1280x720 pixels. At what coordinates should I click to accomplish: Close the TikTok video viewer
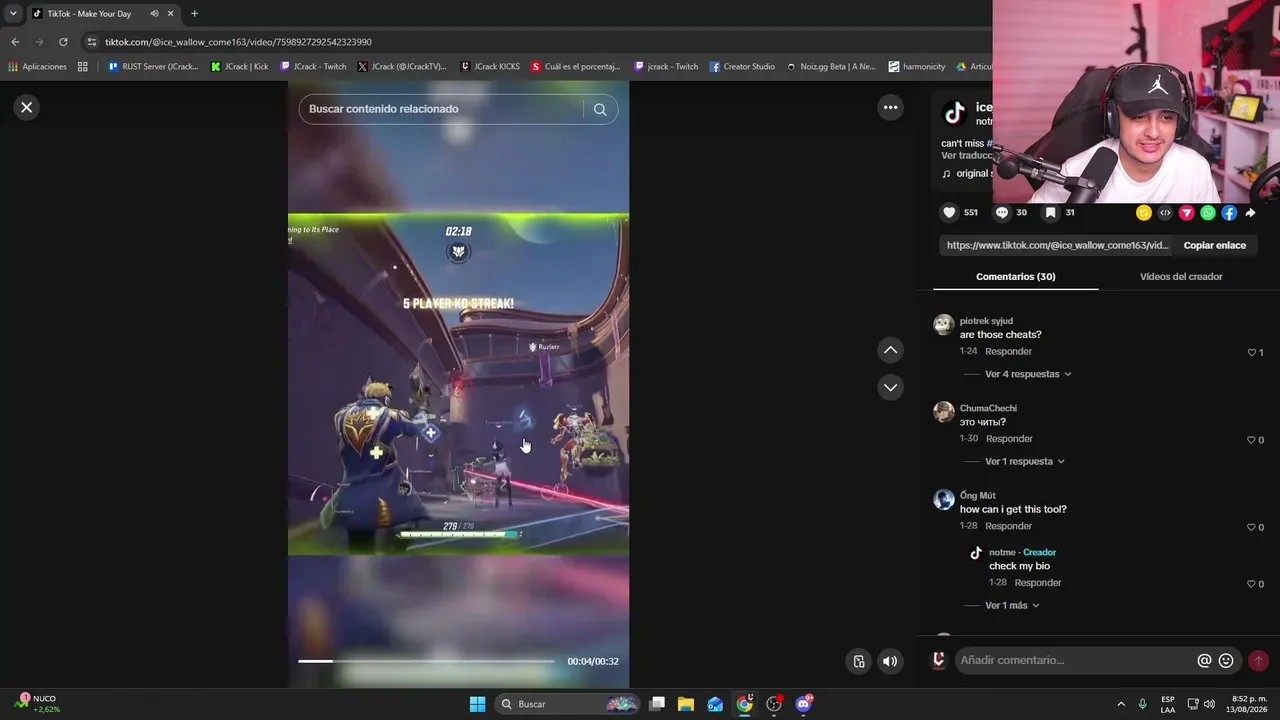[27, 107]
